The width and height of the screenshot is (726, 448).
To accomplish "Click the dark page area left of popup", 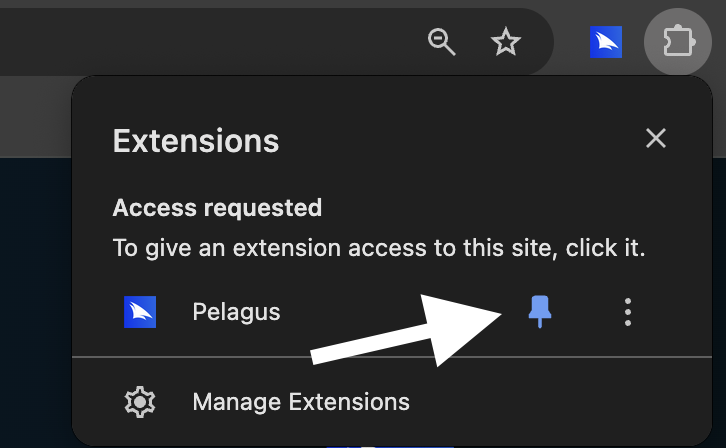I will coord(35,300).
